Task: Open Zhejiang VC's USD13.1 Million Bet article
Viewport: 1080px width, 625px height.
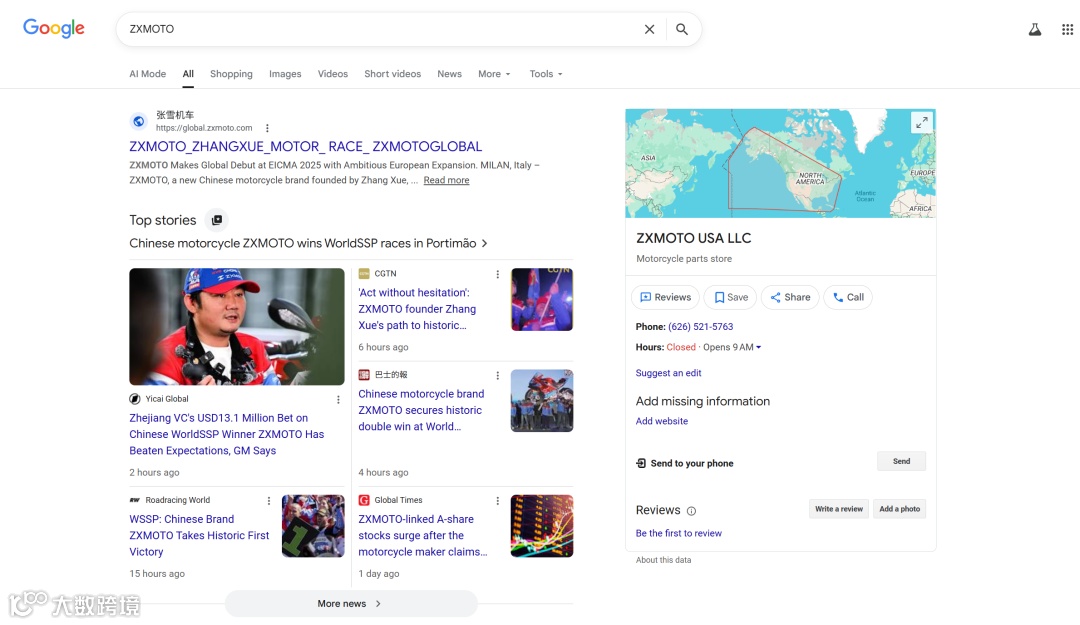Action: coord(227,434)
